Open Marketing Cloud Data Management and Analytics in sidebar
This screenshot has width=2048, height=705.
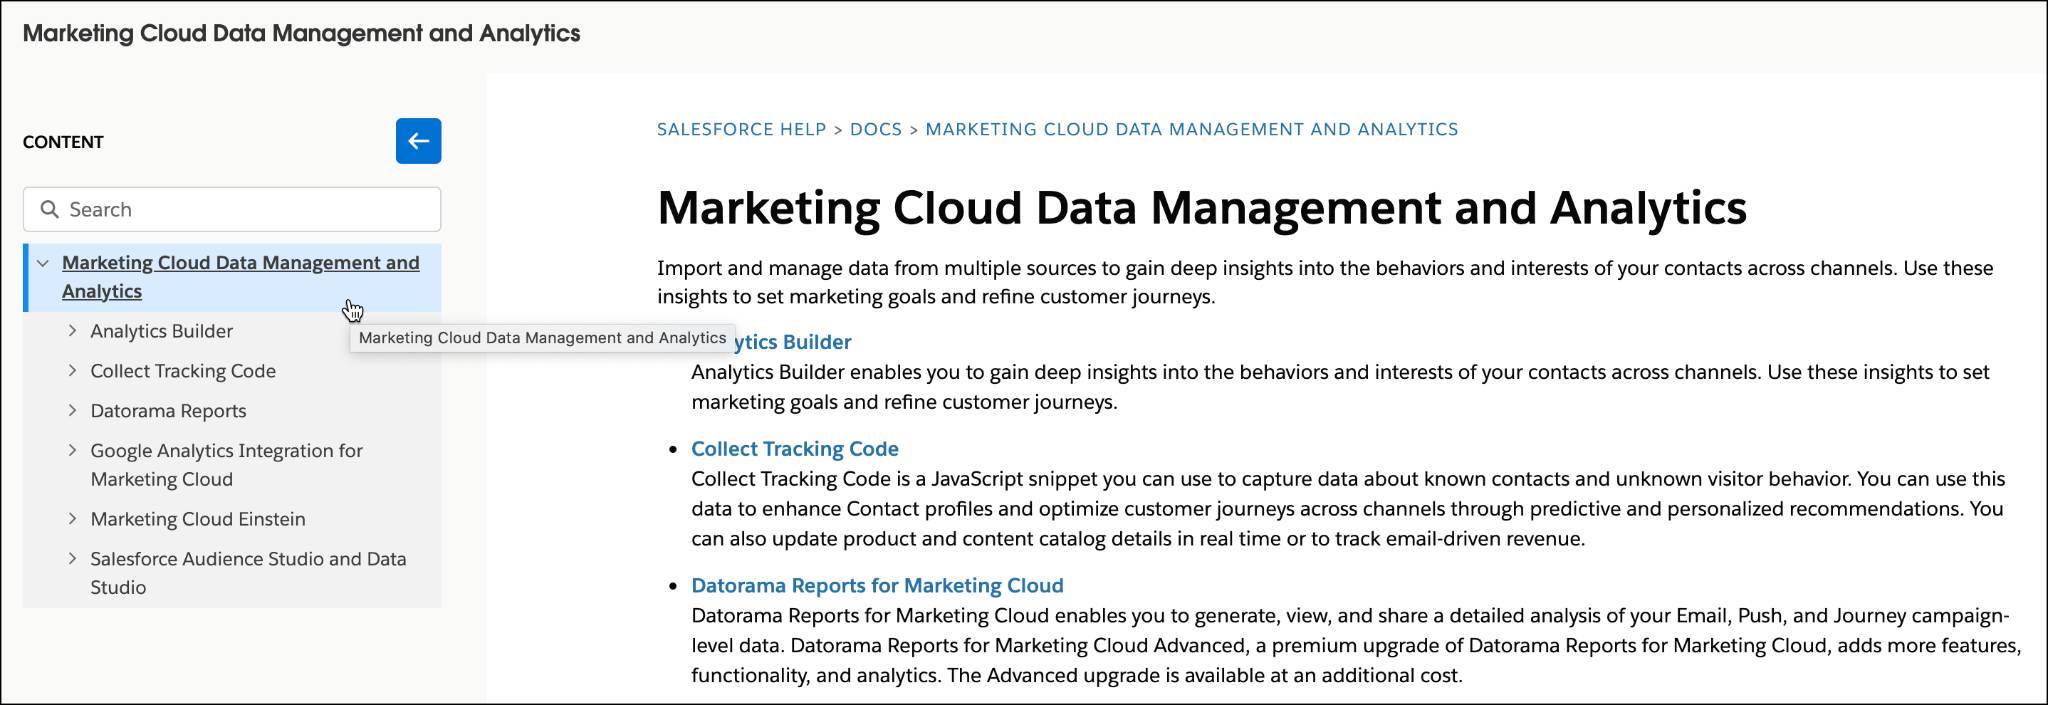click(241, 277)
